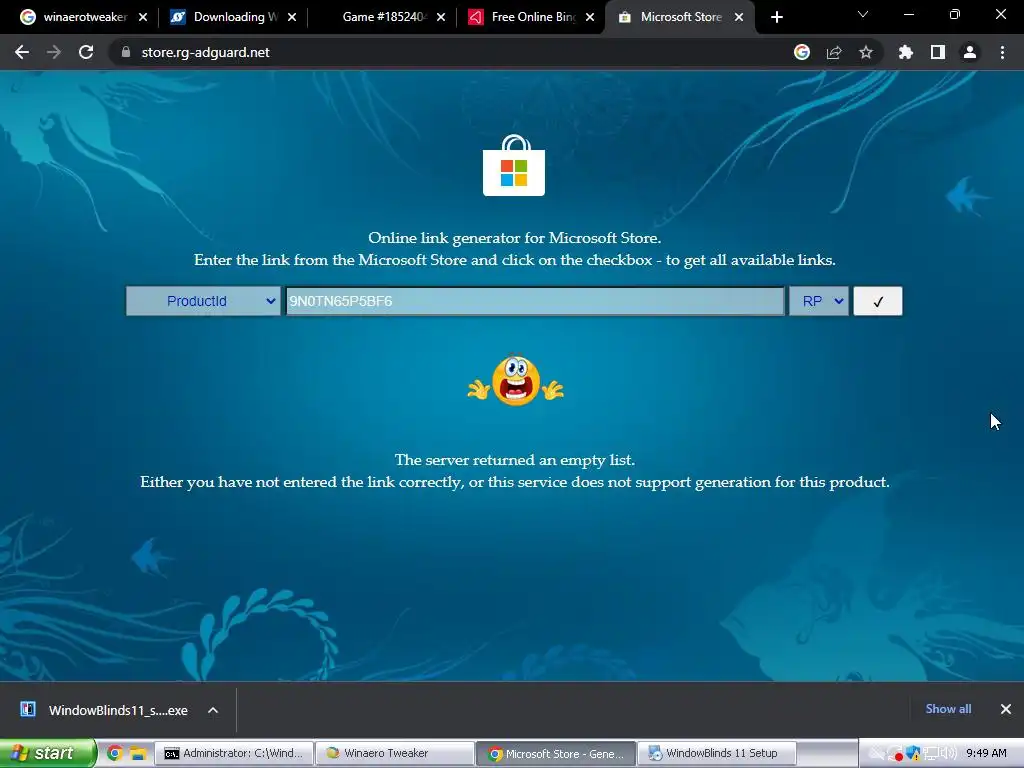Click the taskbar clock 9:49 AM

pyautogui.click(x=986, y=753)
